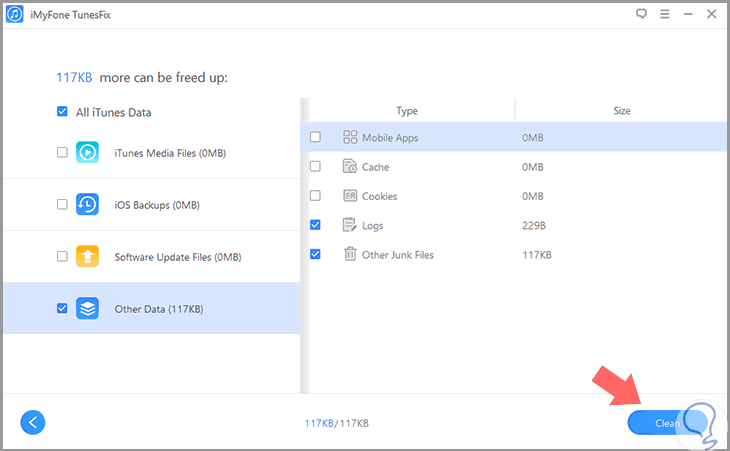Image resolution: width=730 pixels, height=451 pixels.
Task: Click the Software Update Files arrow icon
Action: click(x=88, y=256)
